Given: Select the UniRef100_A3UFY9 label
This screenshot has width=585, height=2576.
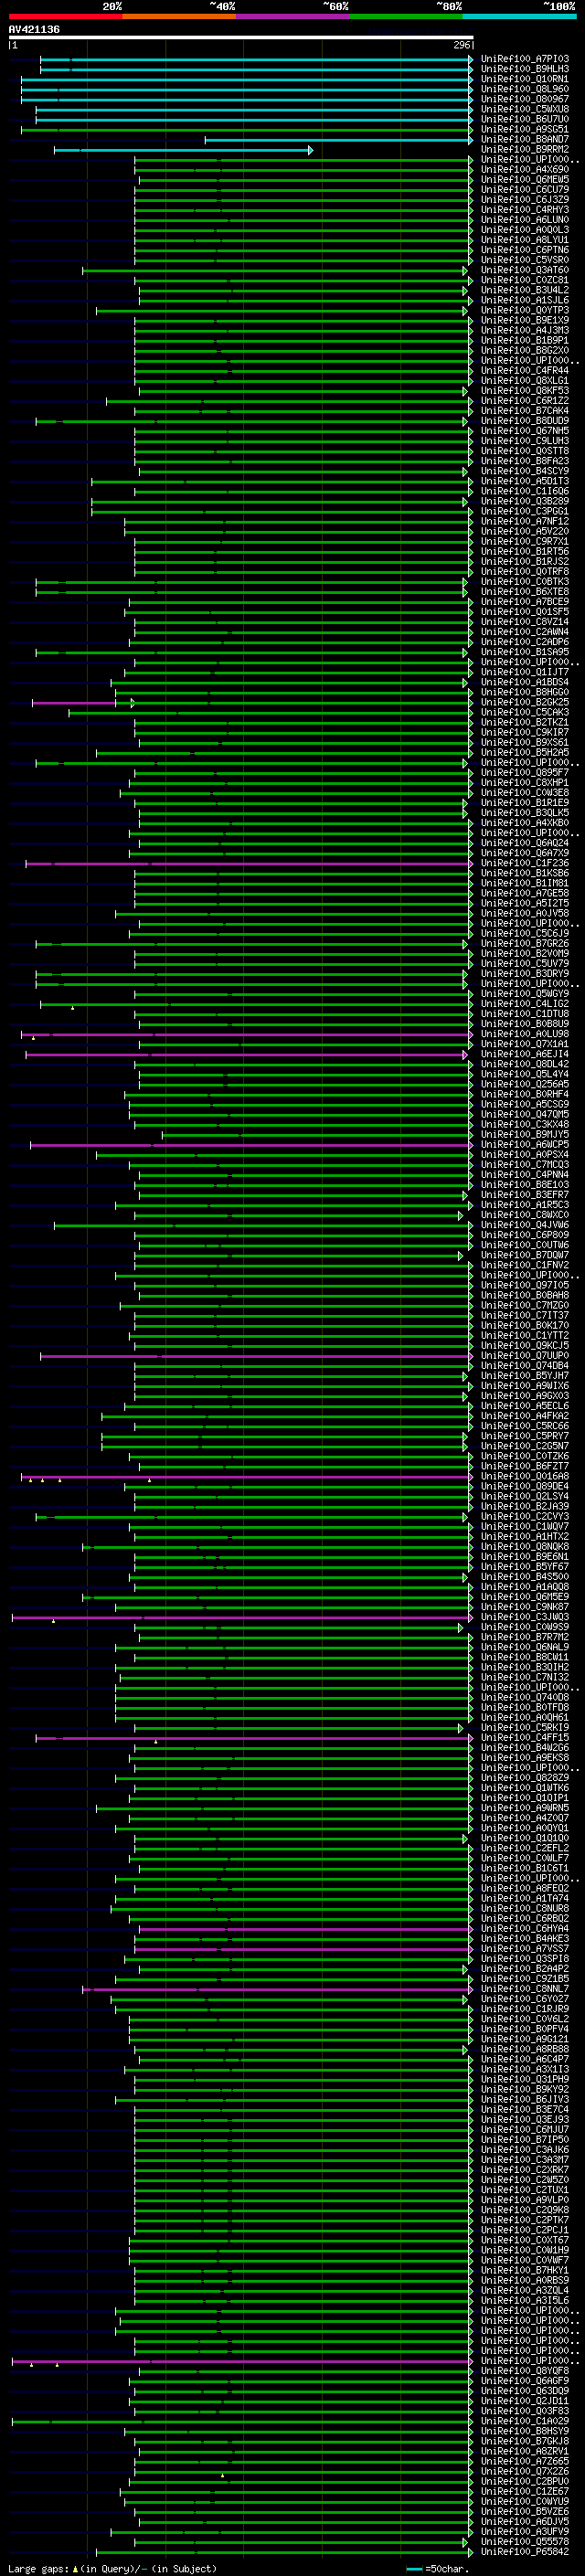Looking at the screenshot, I should coord(524,2531).
